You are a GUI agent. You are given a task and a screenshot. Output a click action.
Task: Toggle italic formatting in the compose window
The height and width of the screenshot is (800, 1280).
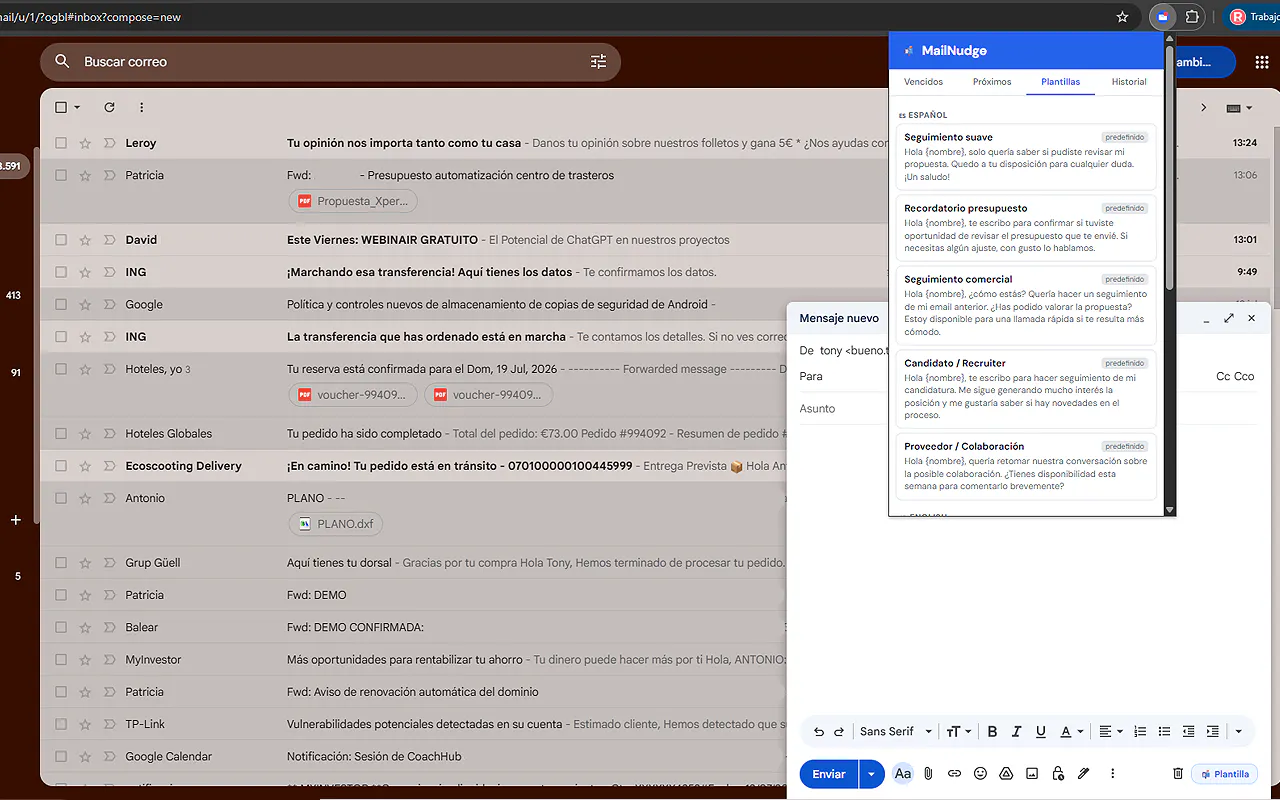pos(1017,732)
